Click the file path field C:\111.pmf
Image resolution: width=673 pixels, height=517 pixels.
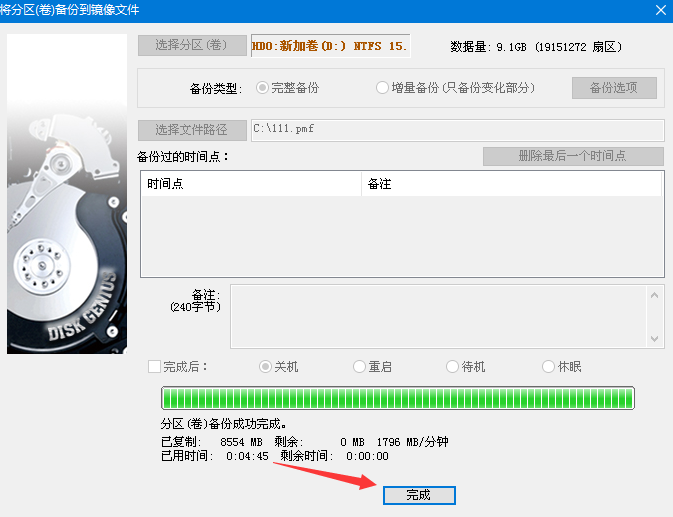458,130
